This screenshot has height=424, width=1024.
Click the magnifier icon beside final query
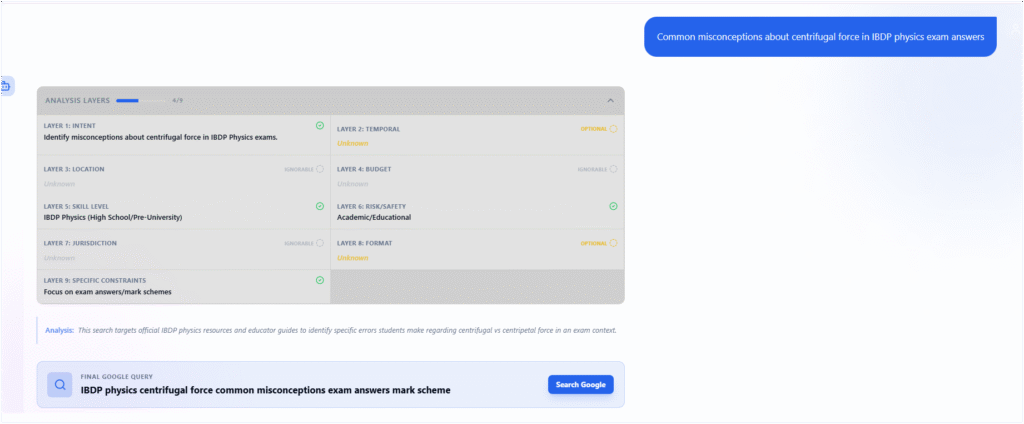pos(59,384)
